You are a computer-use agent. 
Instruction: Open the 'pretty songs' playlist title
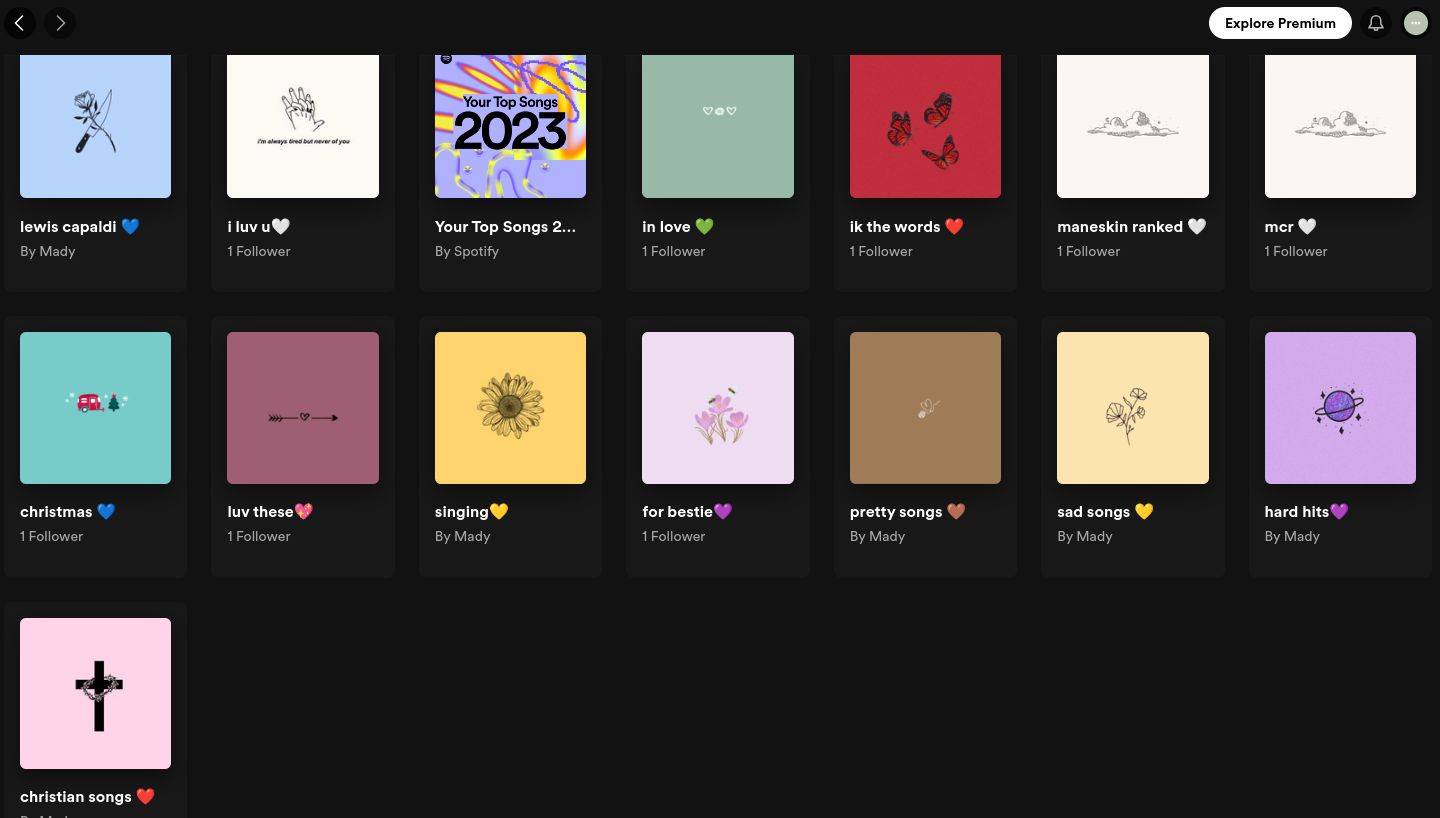(x=907, y=512)
